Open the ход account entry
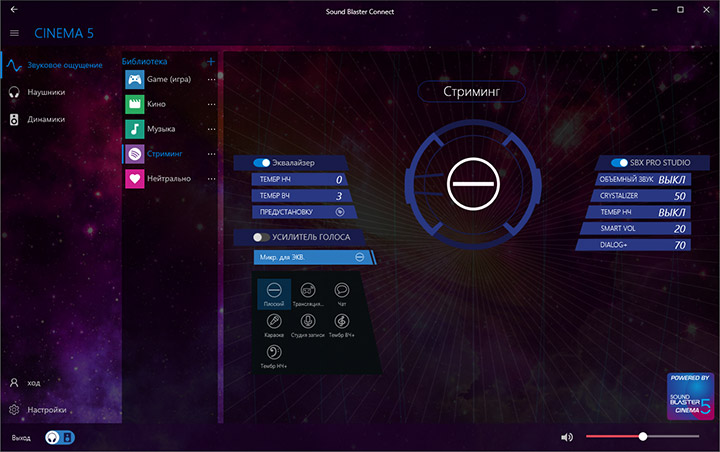 61,383
